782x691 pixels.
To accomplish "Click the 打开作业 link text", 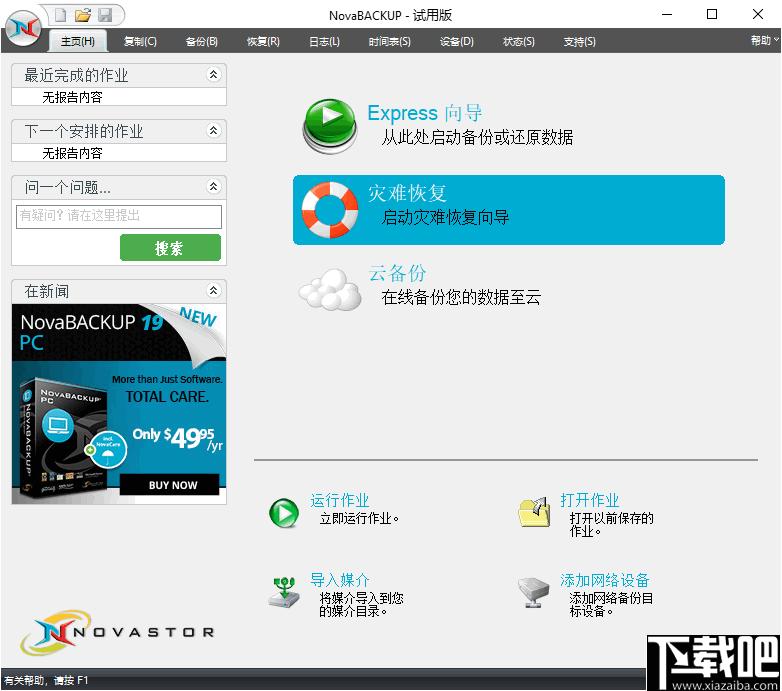I will click(589, 500).
